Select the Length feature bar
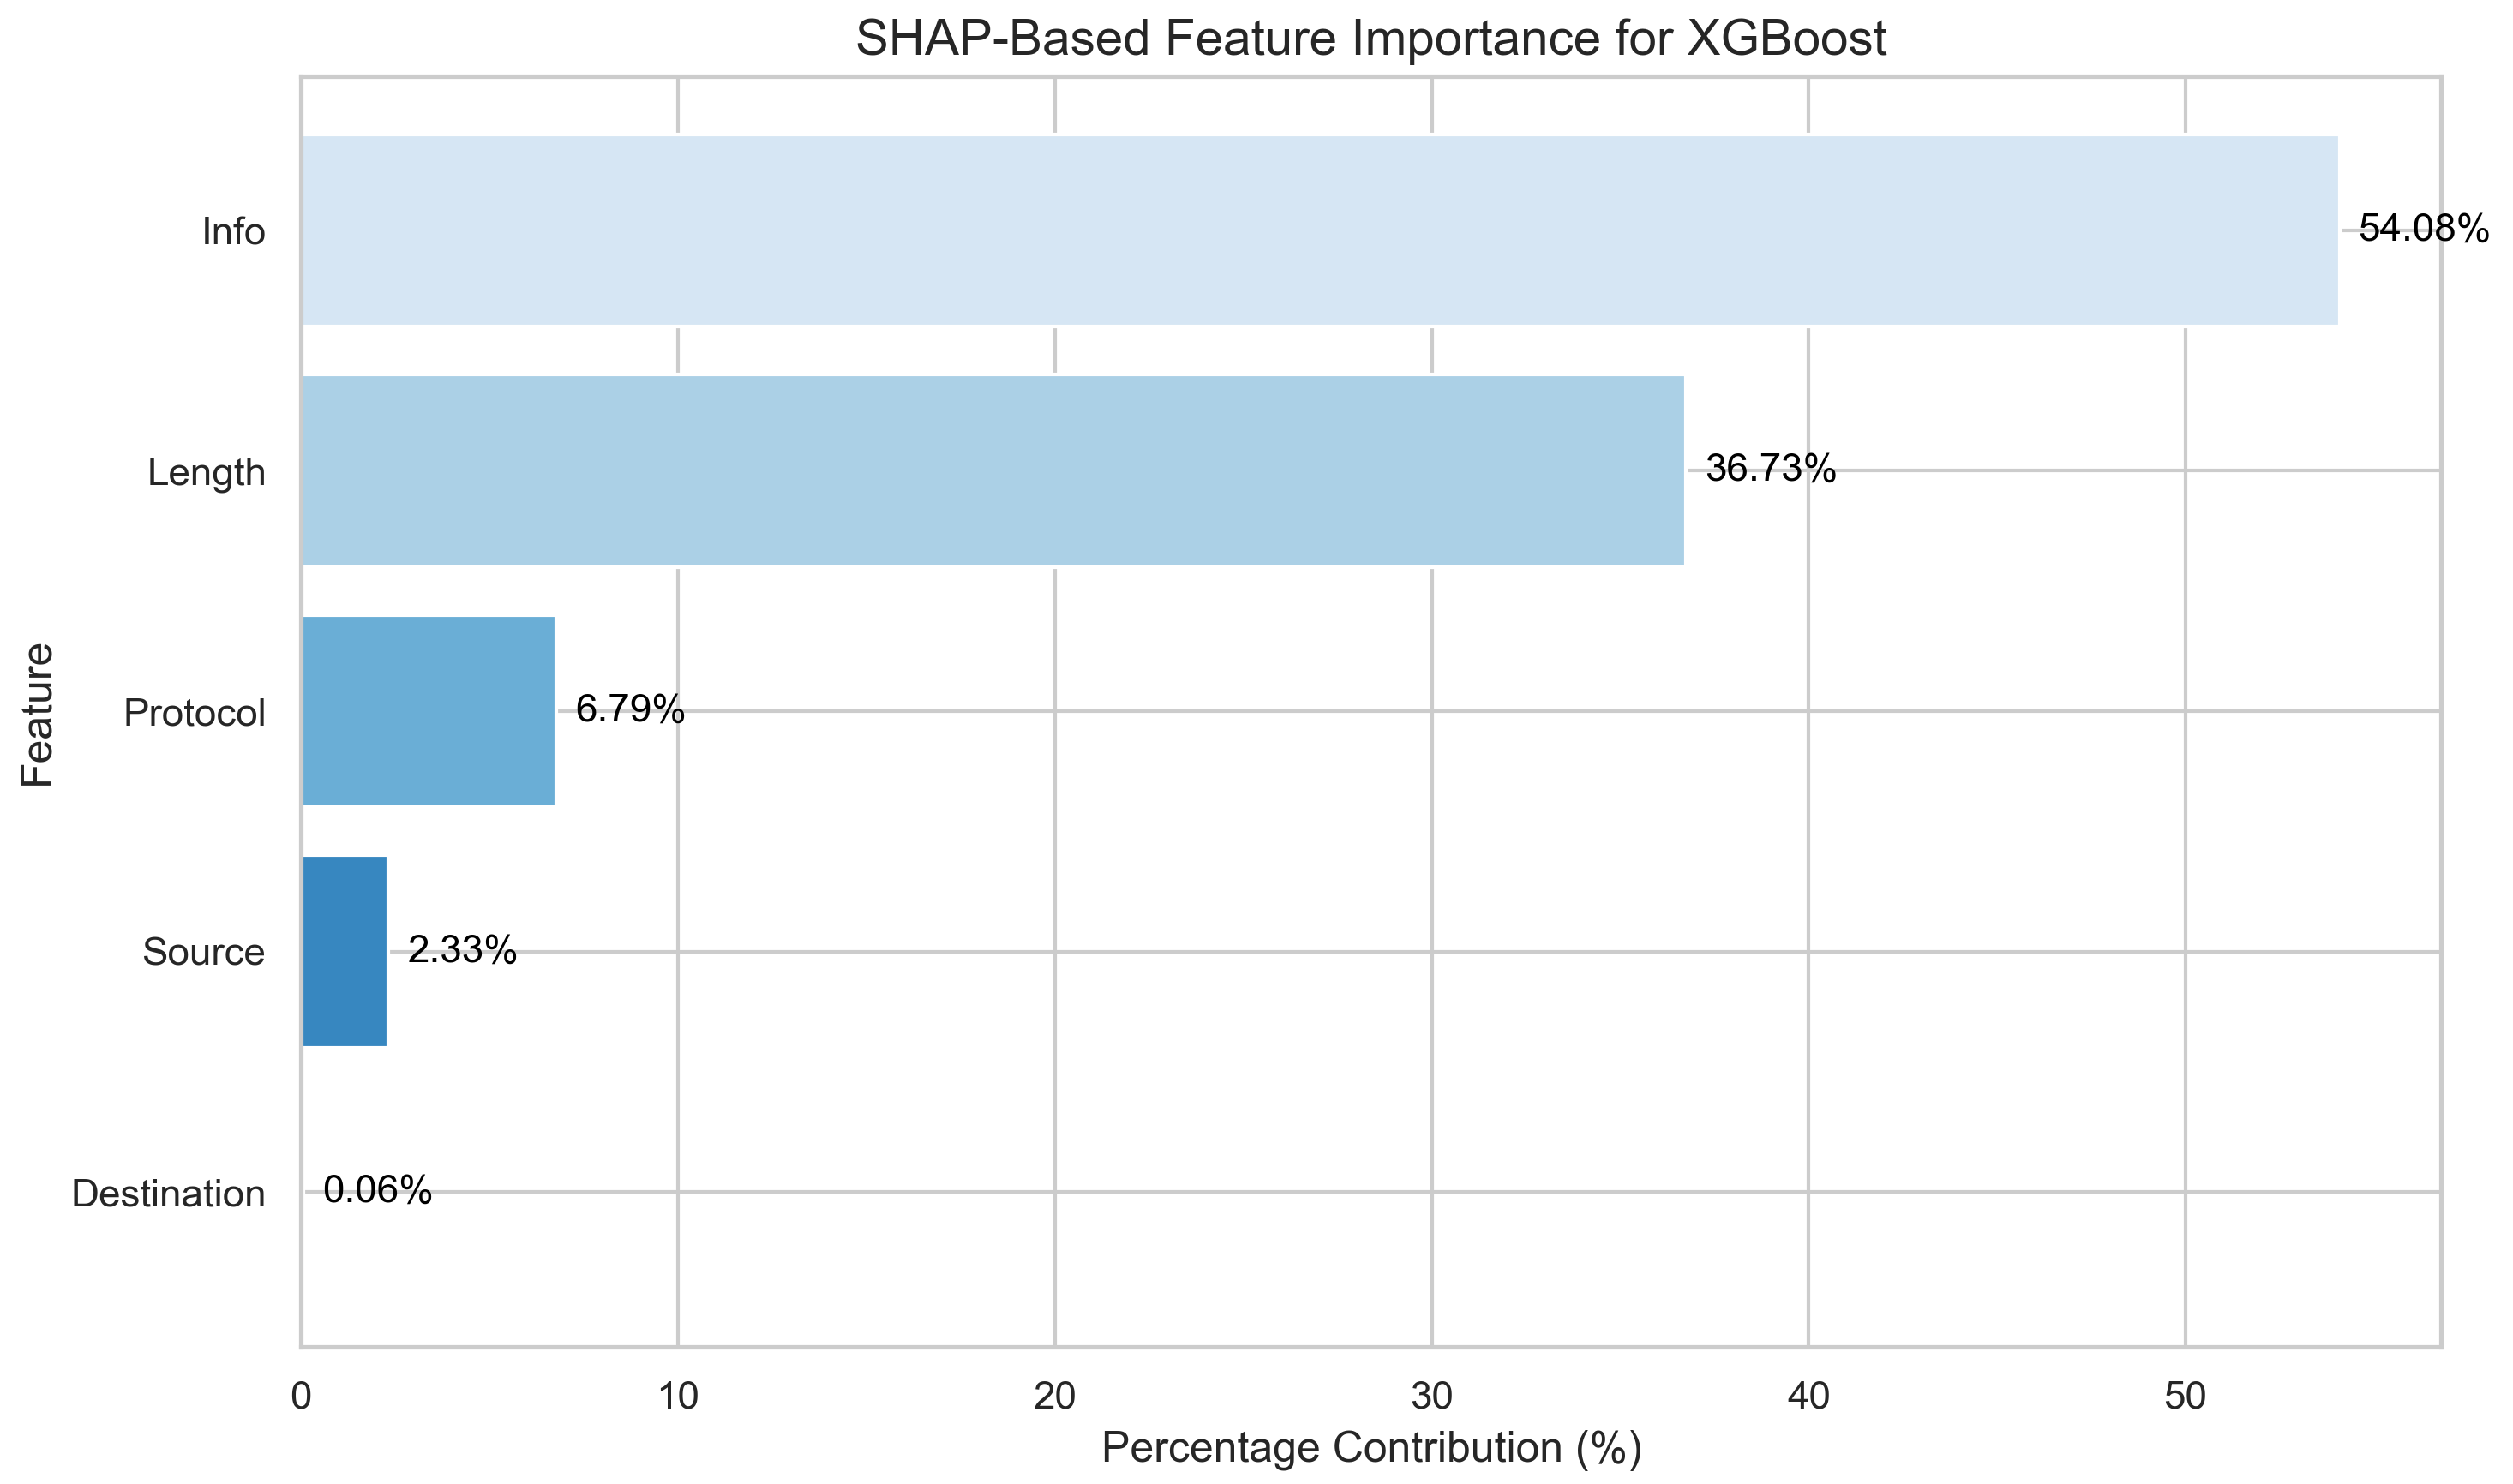2513x1484 pixels. pos(993,471)
